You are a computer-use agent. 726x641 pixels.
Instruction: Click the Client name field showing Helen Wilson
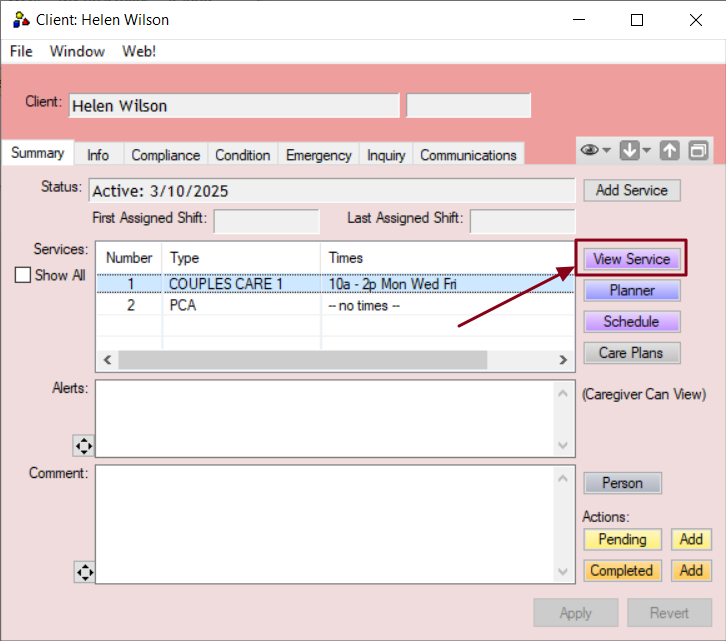click(234, 106)
